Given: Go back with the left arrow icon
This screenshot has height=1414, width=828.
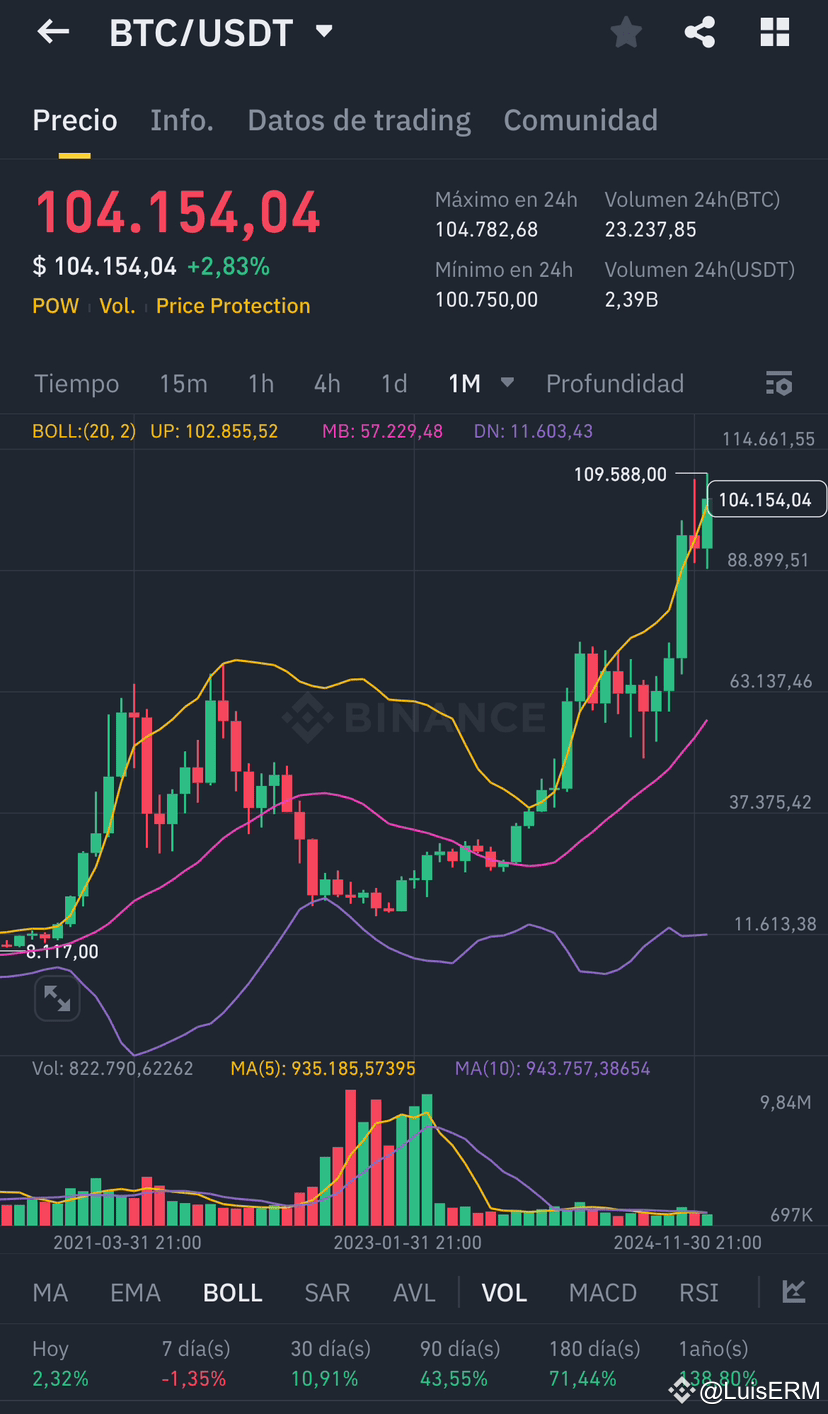Looking at the screenshot, I should (53, 32).
